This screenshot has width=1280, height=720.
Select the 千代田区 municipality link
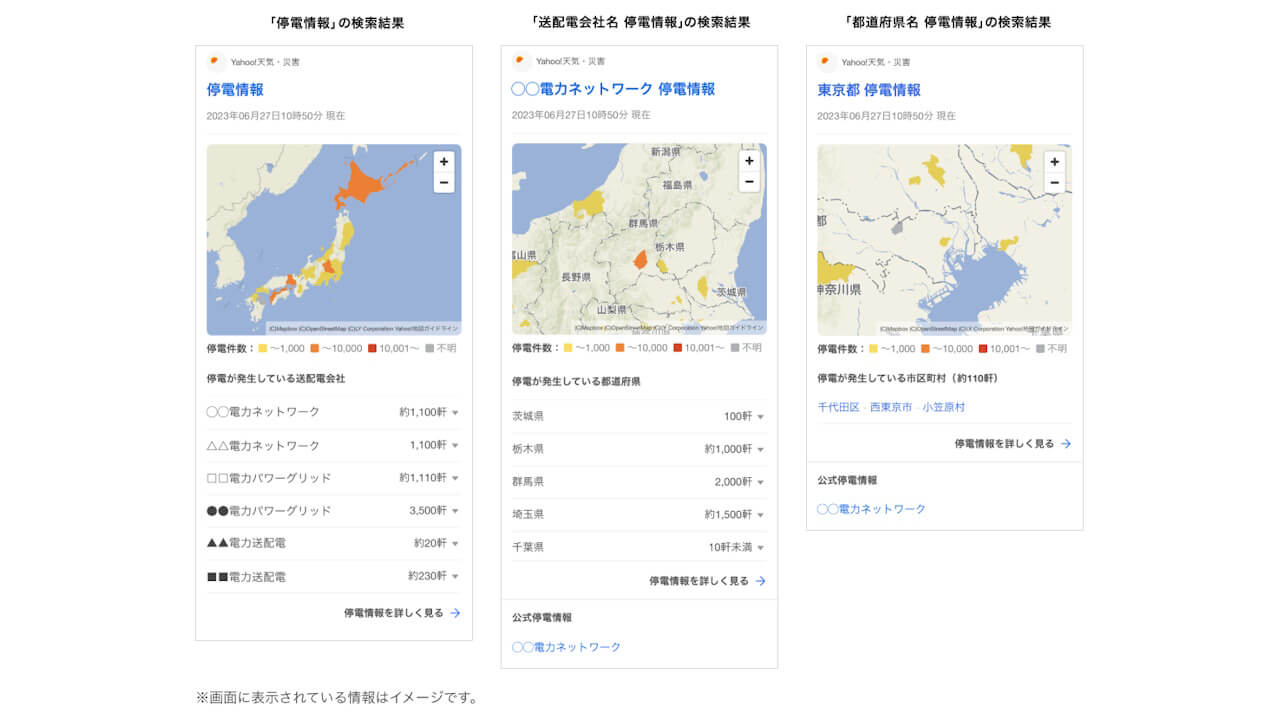tap(838, 407)
